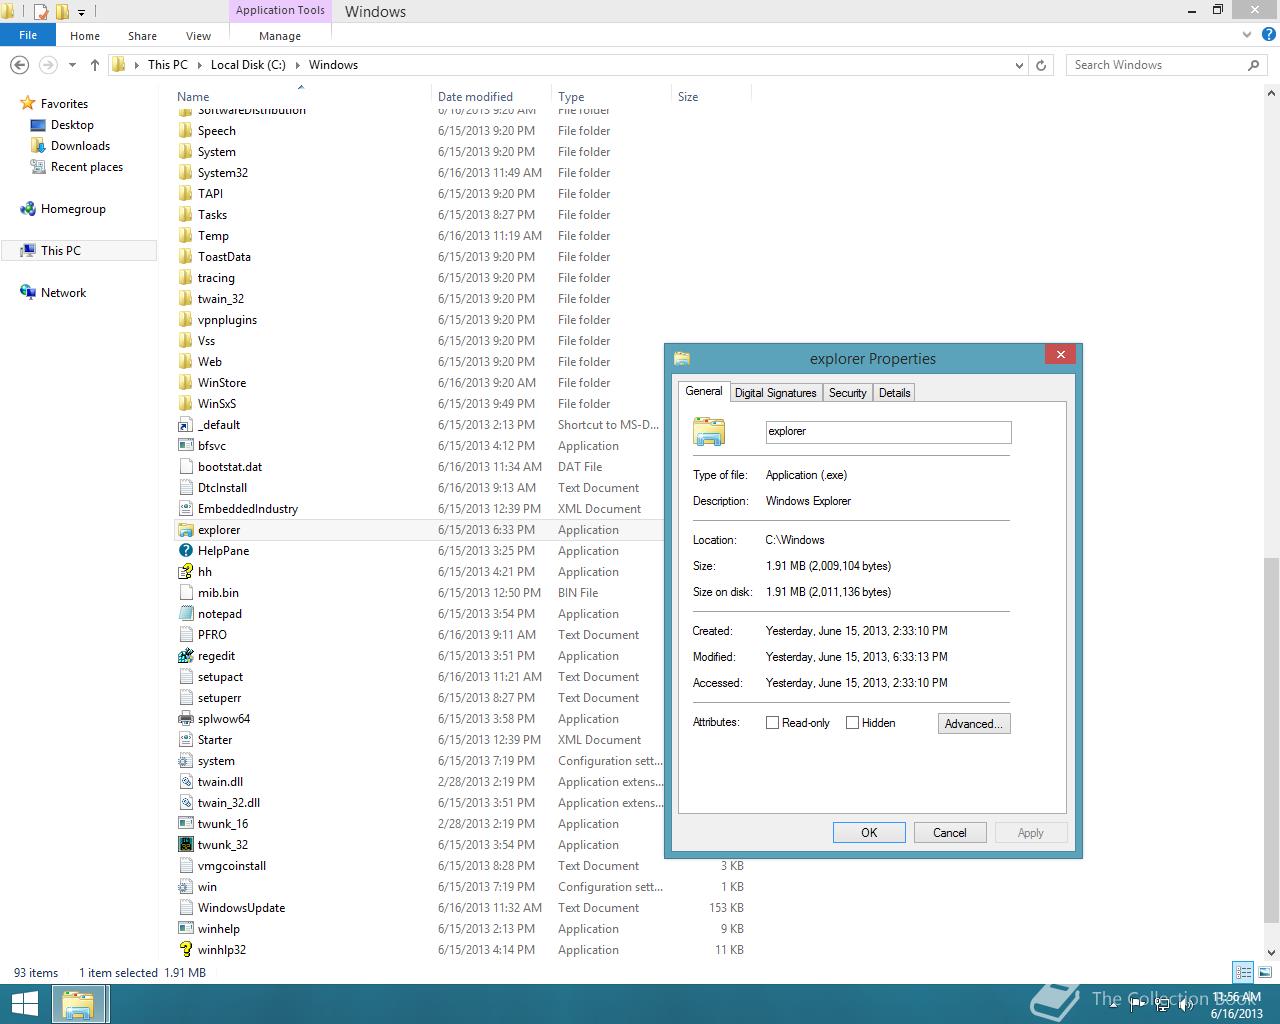Click the Up one level arrow
The height and width of the screenshot is (1024, 1280).
[x=95, y=65]
